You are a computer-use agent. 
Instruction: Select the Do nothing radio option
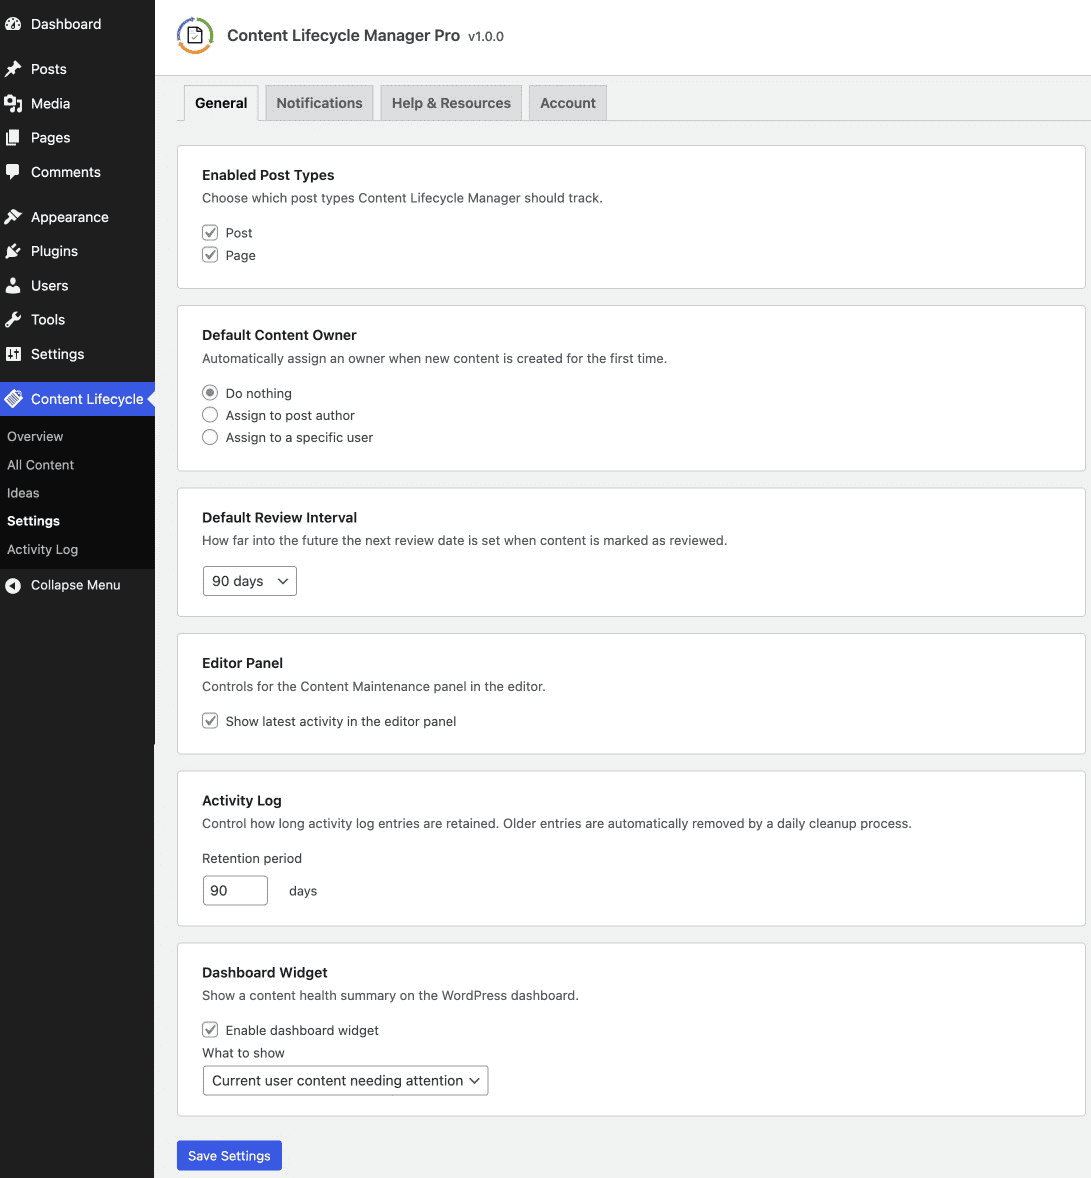click(210, 393)
